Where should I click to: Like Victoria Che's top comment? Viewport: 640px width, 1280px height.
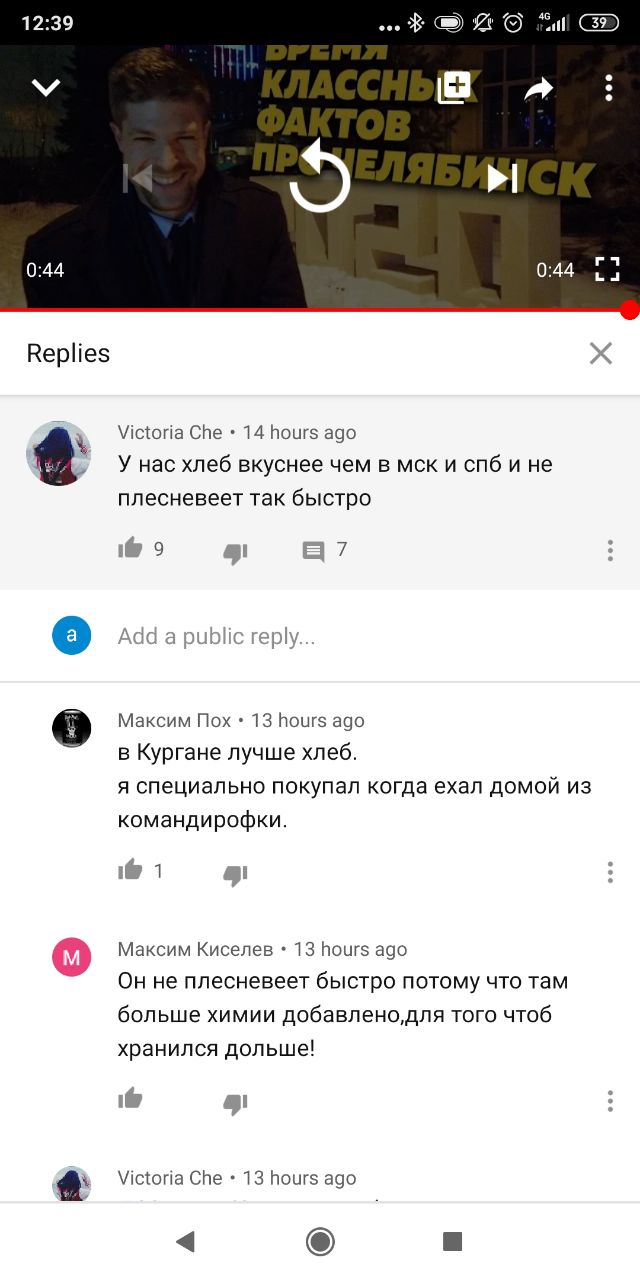pos(130,548)
